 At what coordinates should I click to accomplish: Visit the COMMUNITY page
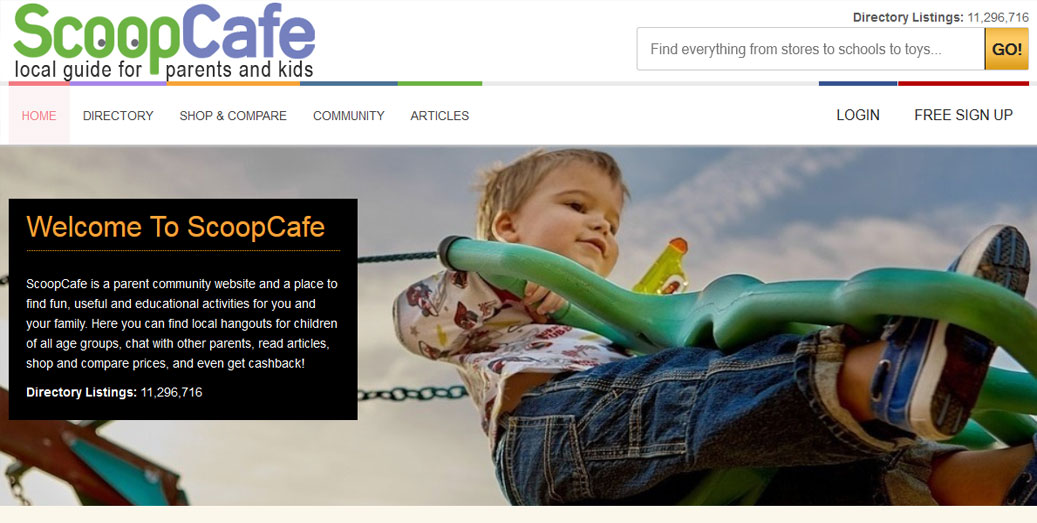pyautogui.click(x=349, y=116)
